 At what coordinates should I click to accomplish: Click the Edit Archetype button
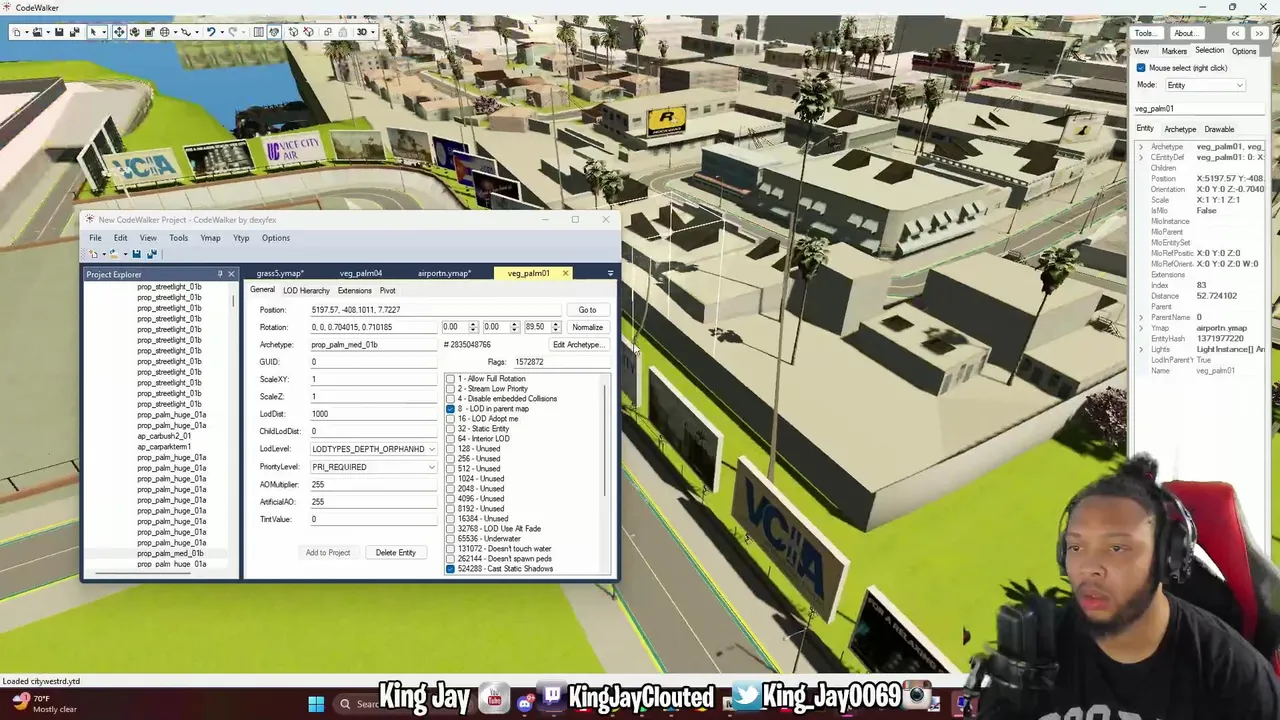[x=578, y=345]
